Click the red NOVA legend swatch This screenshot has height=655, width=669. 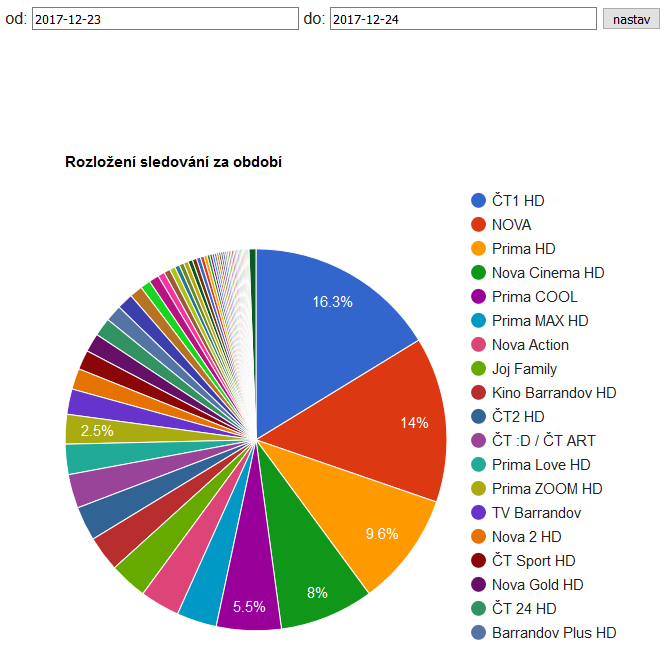[x=478, y=224]
